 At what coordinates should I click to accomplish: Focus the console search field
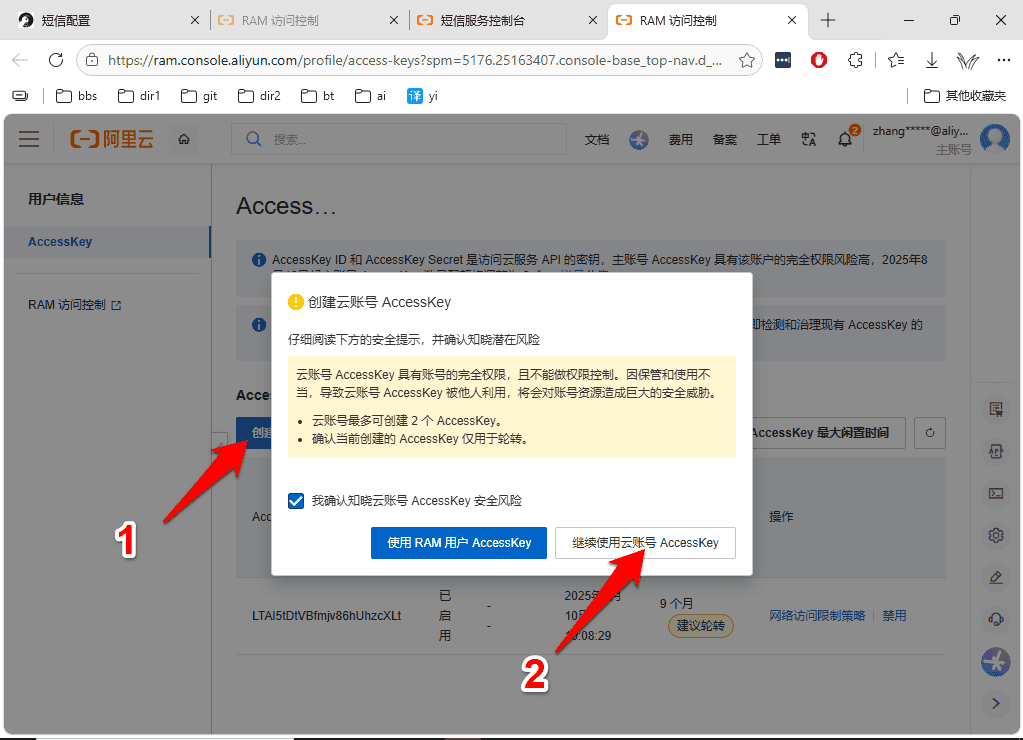coord(399,139)
